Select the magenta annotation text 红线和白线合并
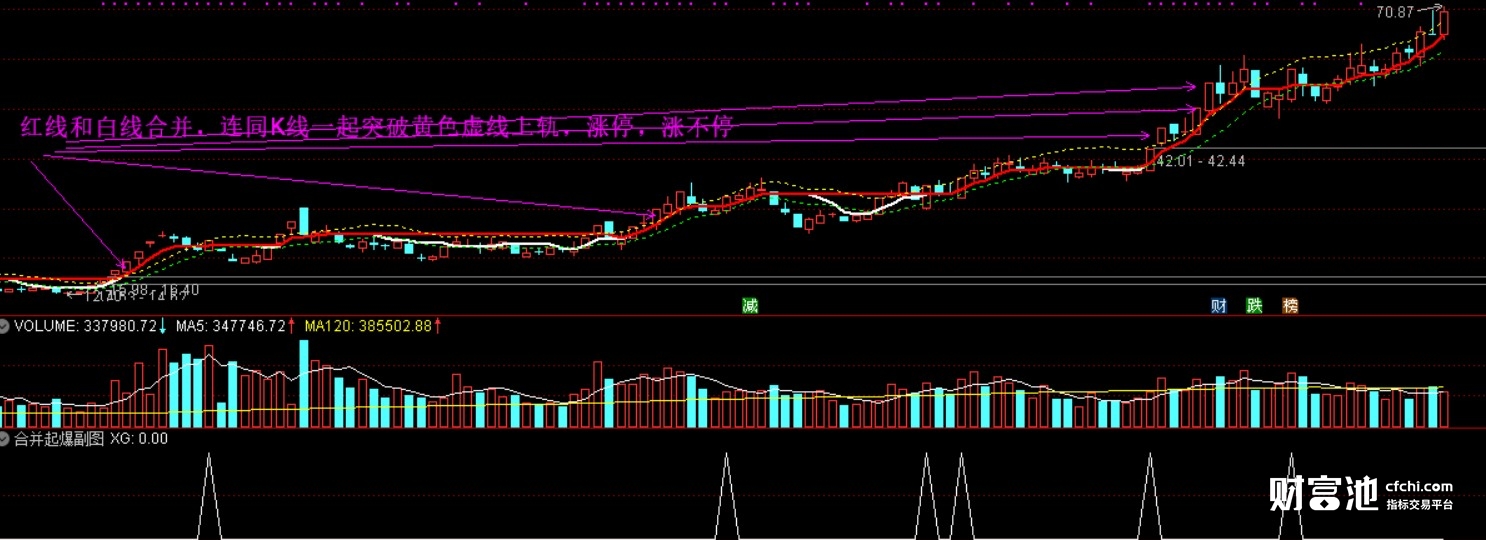The width and height of the screenshot is (1486, 540). (110, 127)
